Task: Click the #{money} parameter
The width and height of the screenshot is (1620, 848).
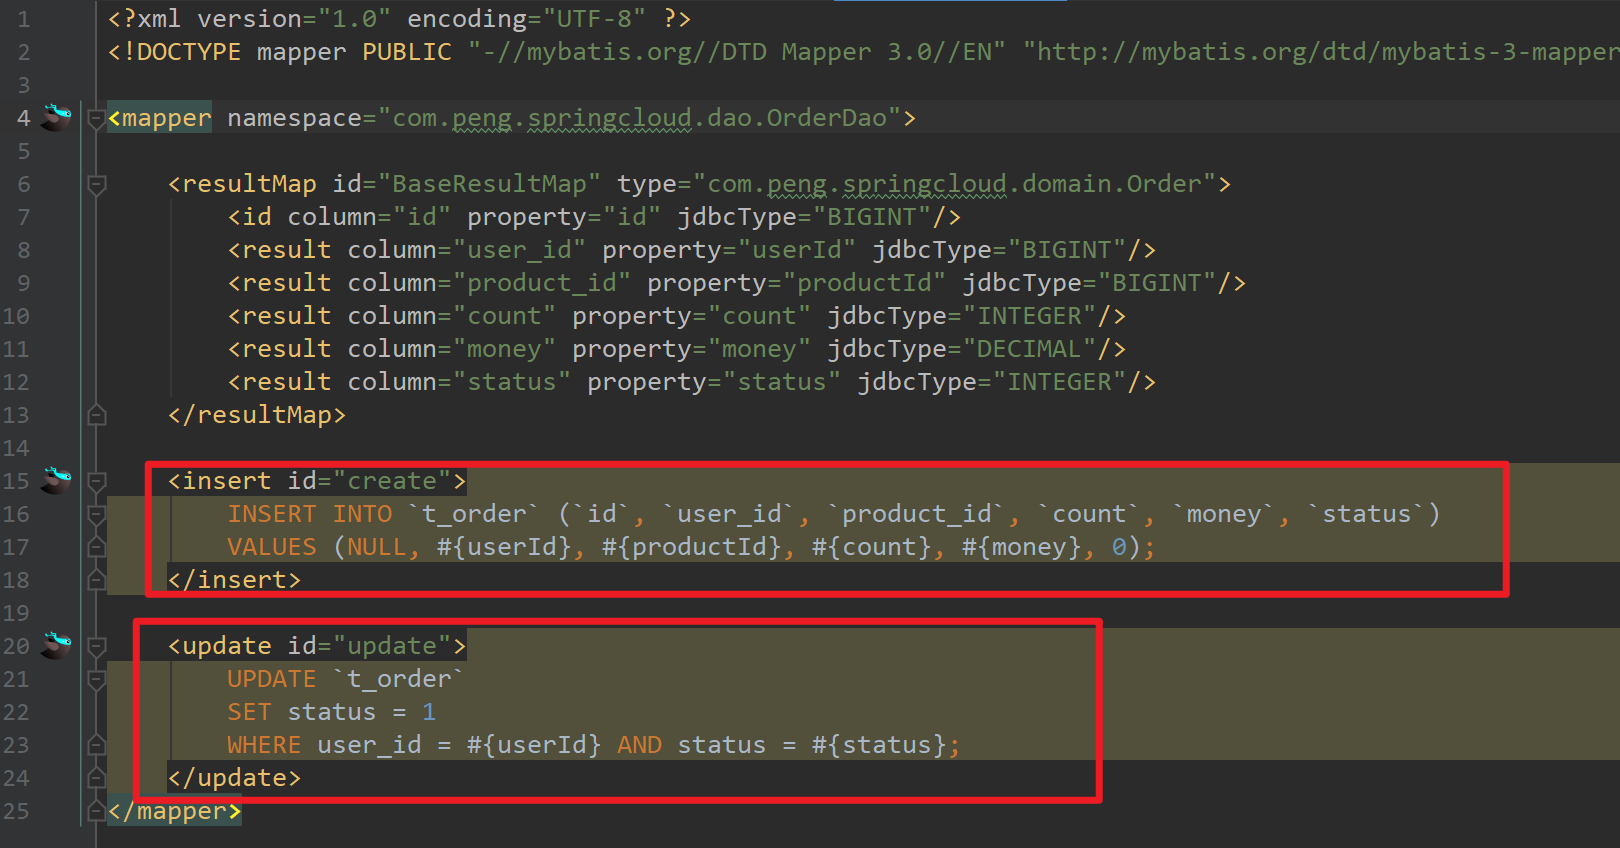Action: pos(1021,547)
